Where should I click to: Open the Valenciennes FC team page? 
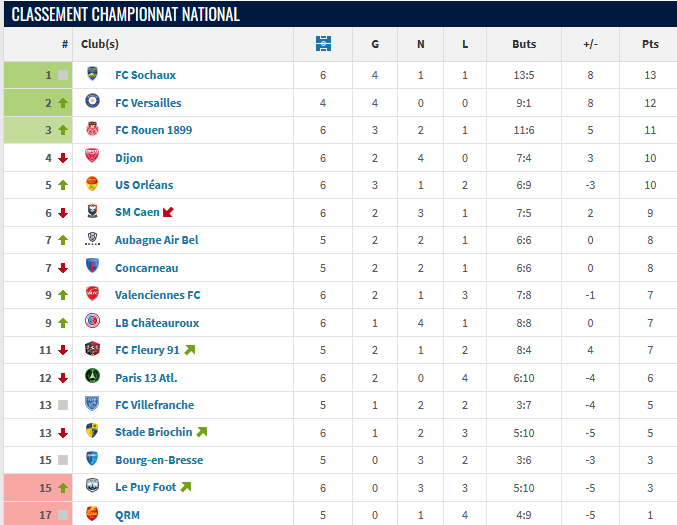(157, 295)
